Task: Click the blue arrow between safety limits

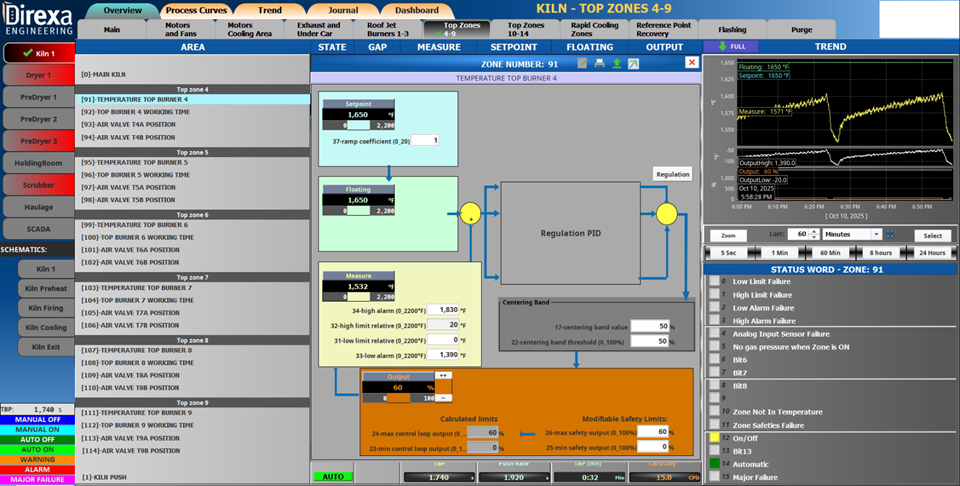Action: pyautogui.click(x=527, y=434)
